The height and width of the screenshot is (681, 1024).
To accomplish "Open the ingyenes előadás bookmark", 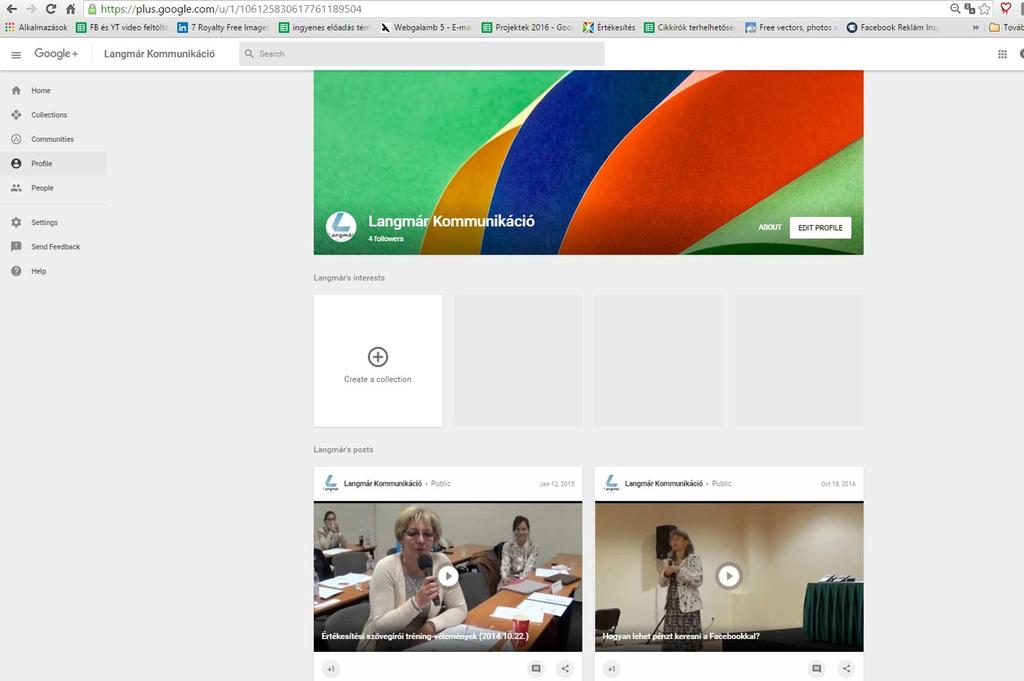I will [x=325, y=27].
